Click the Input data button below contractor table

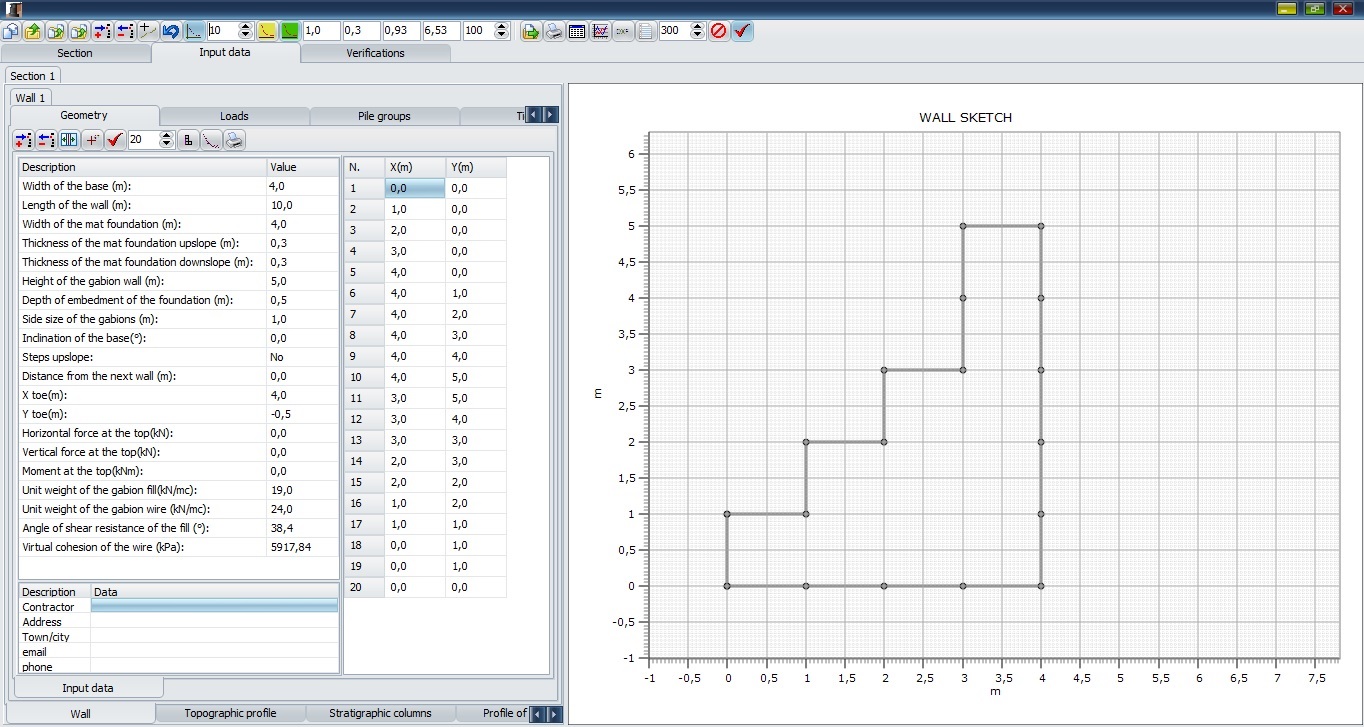88,688
